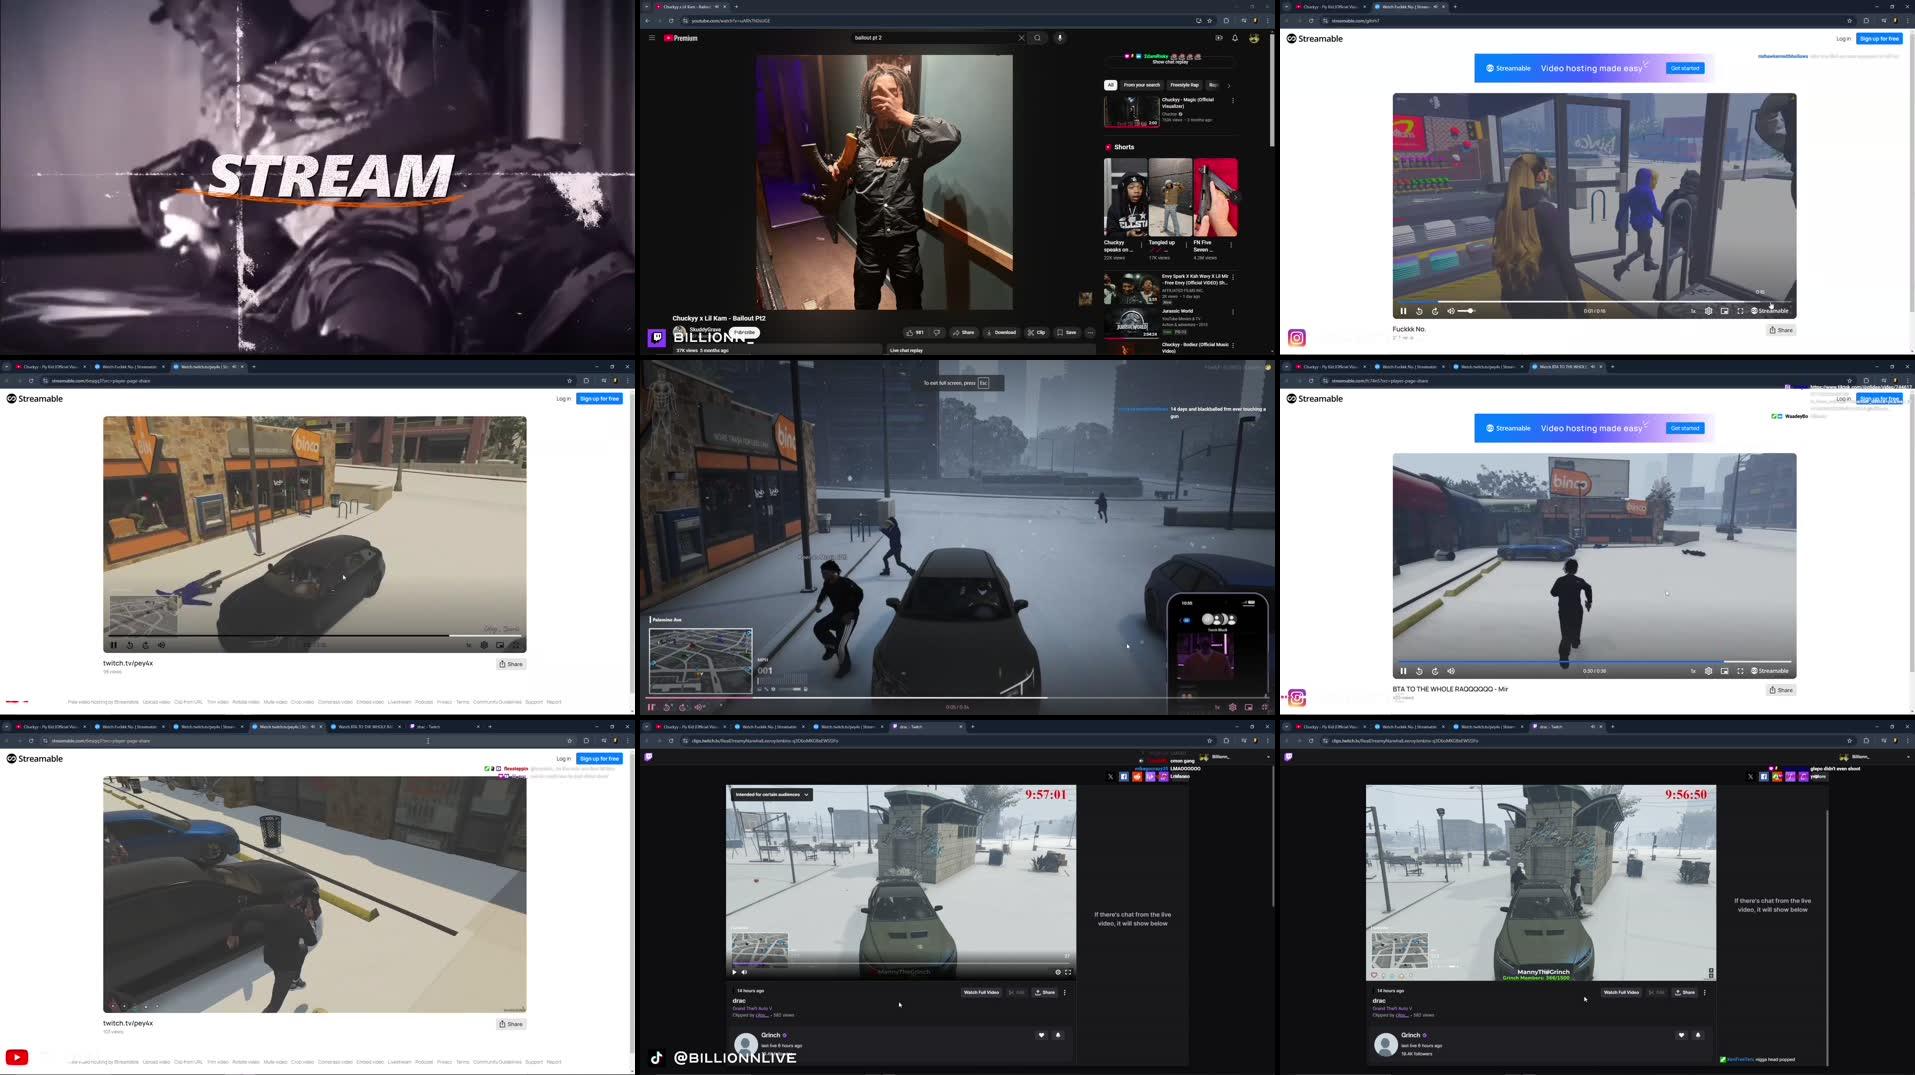Click the YouTube magnifier search button
Viewport: 1915px width, 1075px height.
(x=1038, y=38)
